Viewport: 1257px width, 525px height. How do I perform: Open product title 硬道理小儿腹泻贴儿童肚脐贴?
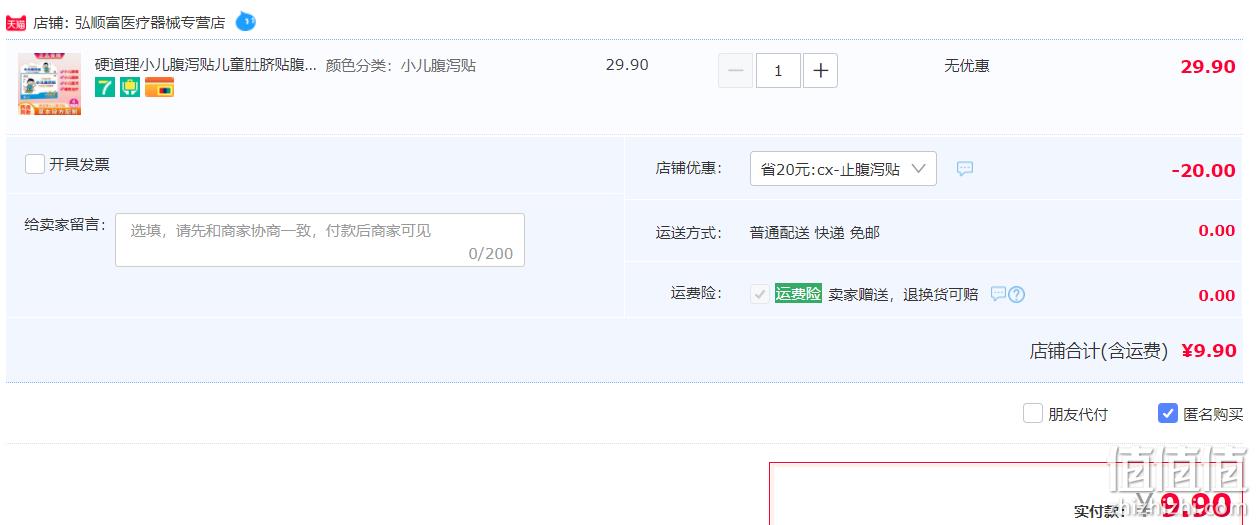tap(206, 66)
